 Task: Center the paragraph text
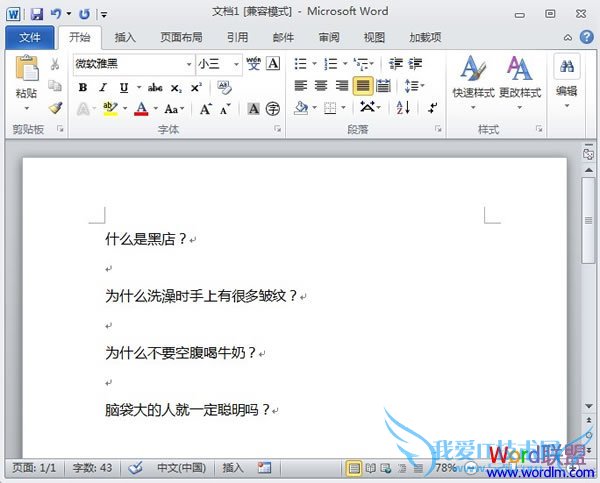pyautogui.click(x=321, y=86)
